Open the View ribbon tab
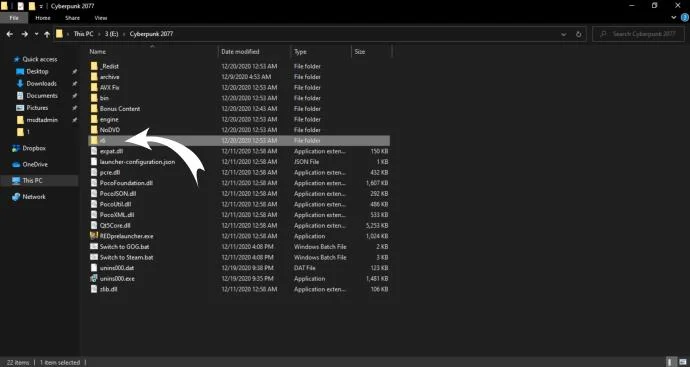Image resolution: width=690 pixels, height=367 pixels. (x=101, y=18)
